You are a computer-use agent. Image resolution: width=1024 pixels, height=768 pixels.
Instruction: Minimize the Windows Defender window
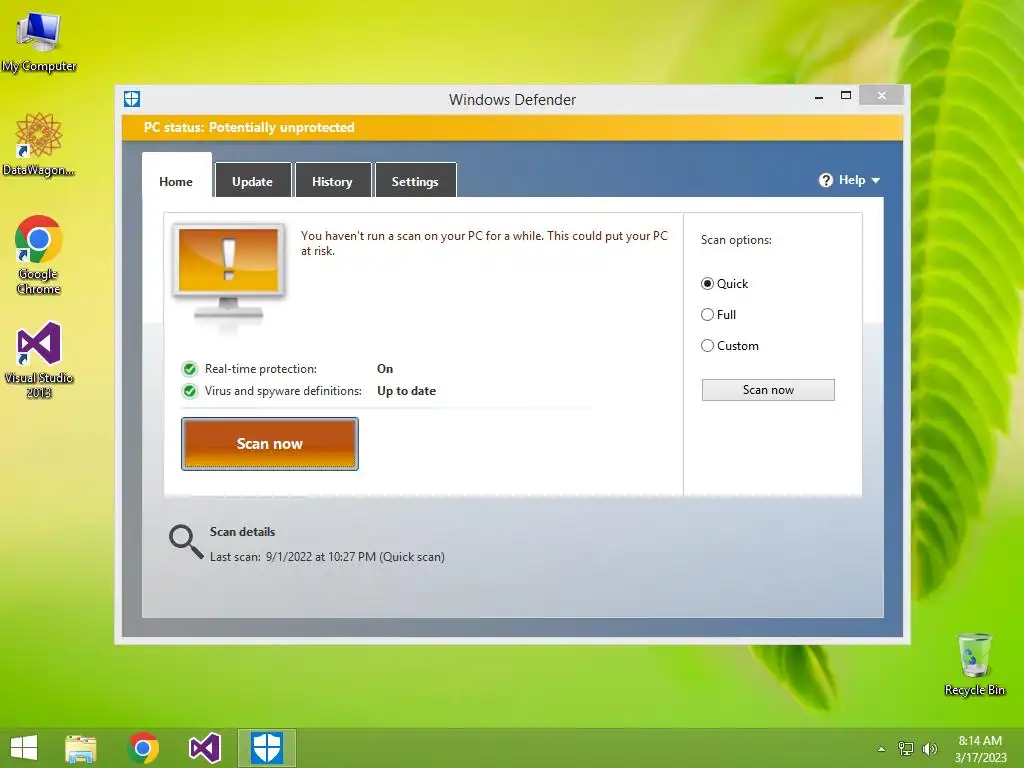[x=819, y=97]
